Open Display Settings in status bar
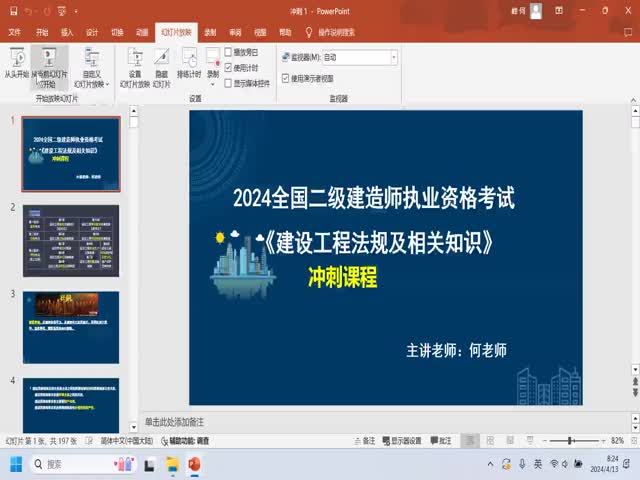Image resolution: width=640 pixels, height=480 pixels. [x=402, y=441]
